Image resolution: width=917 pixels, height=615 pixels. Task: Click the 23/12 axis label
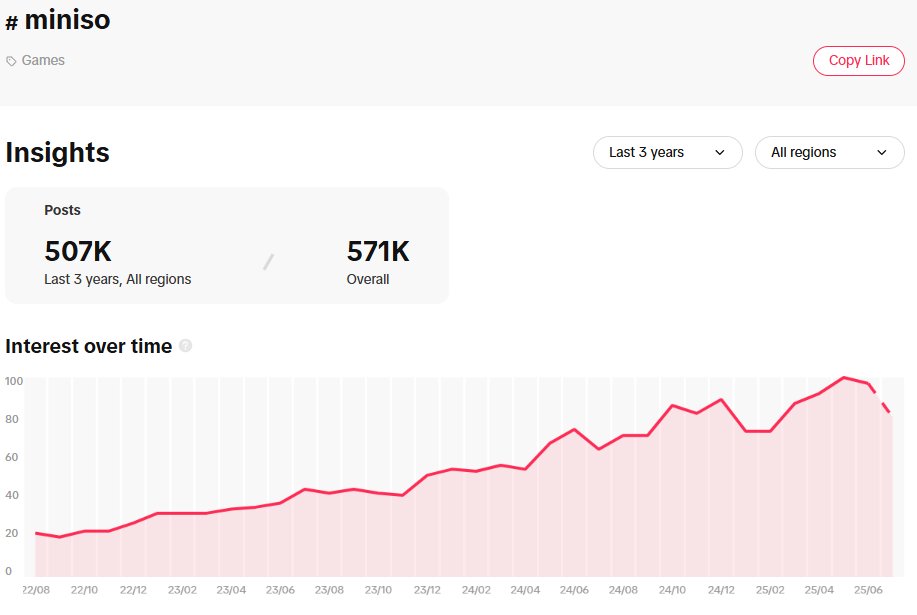427,590
